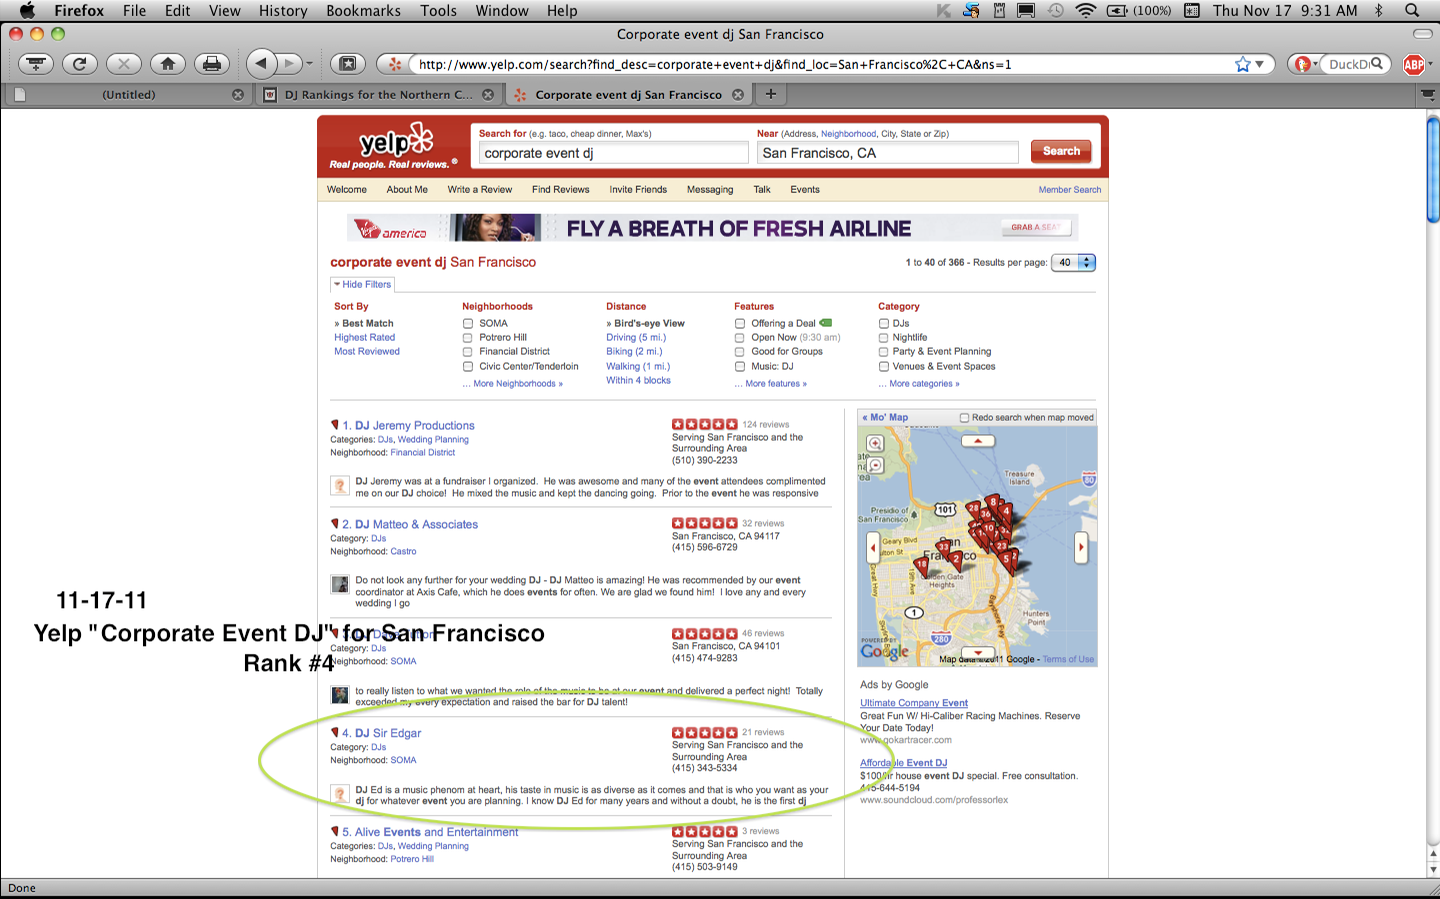The width and height of the screenshot is (1440, 899).
Task: Zoom out on the Yelp map
Action: [x=875, y=465]
